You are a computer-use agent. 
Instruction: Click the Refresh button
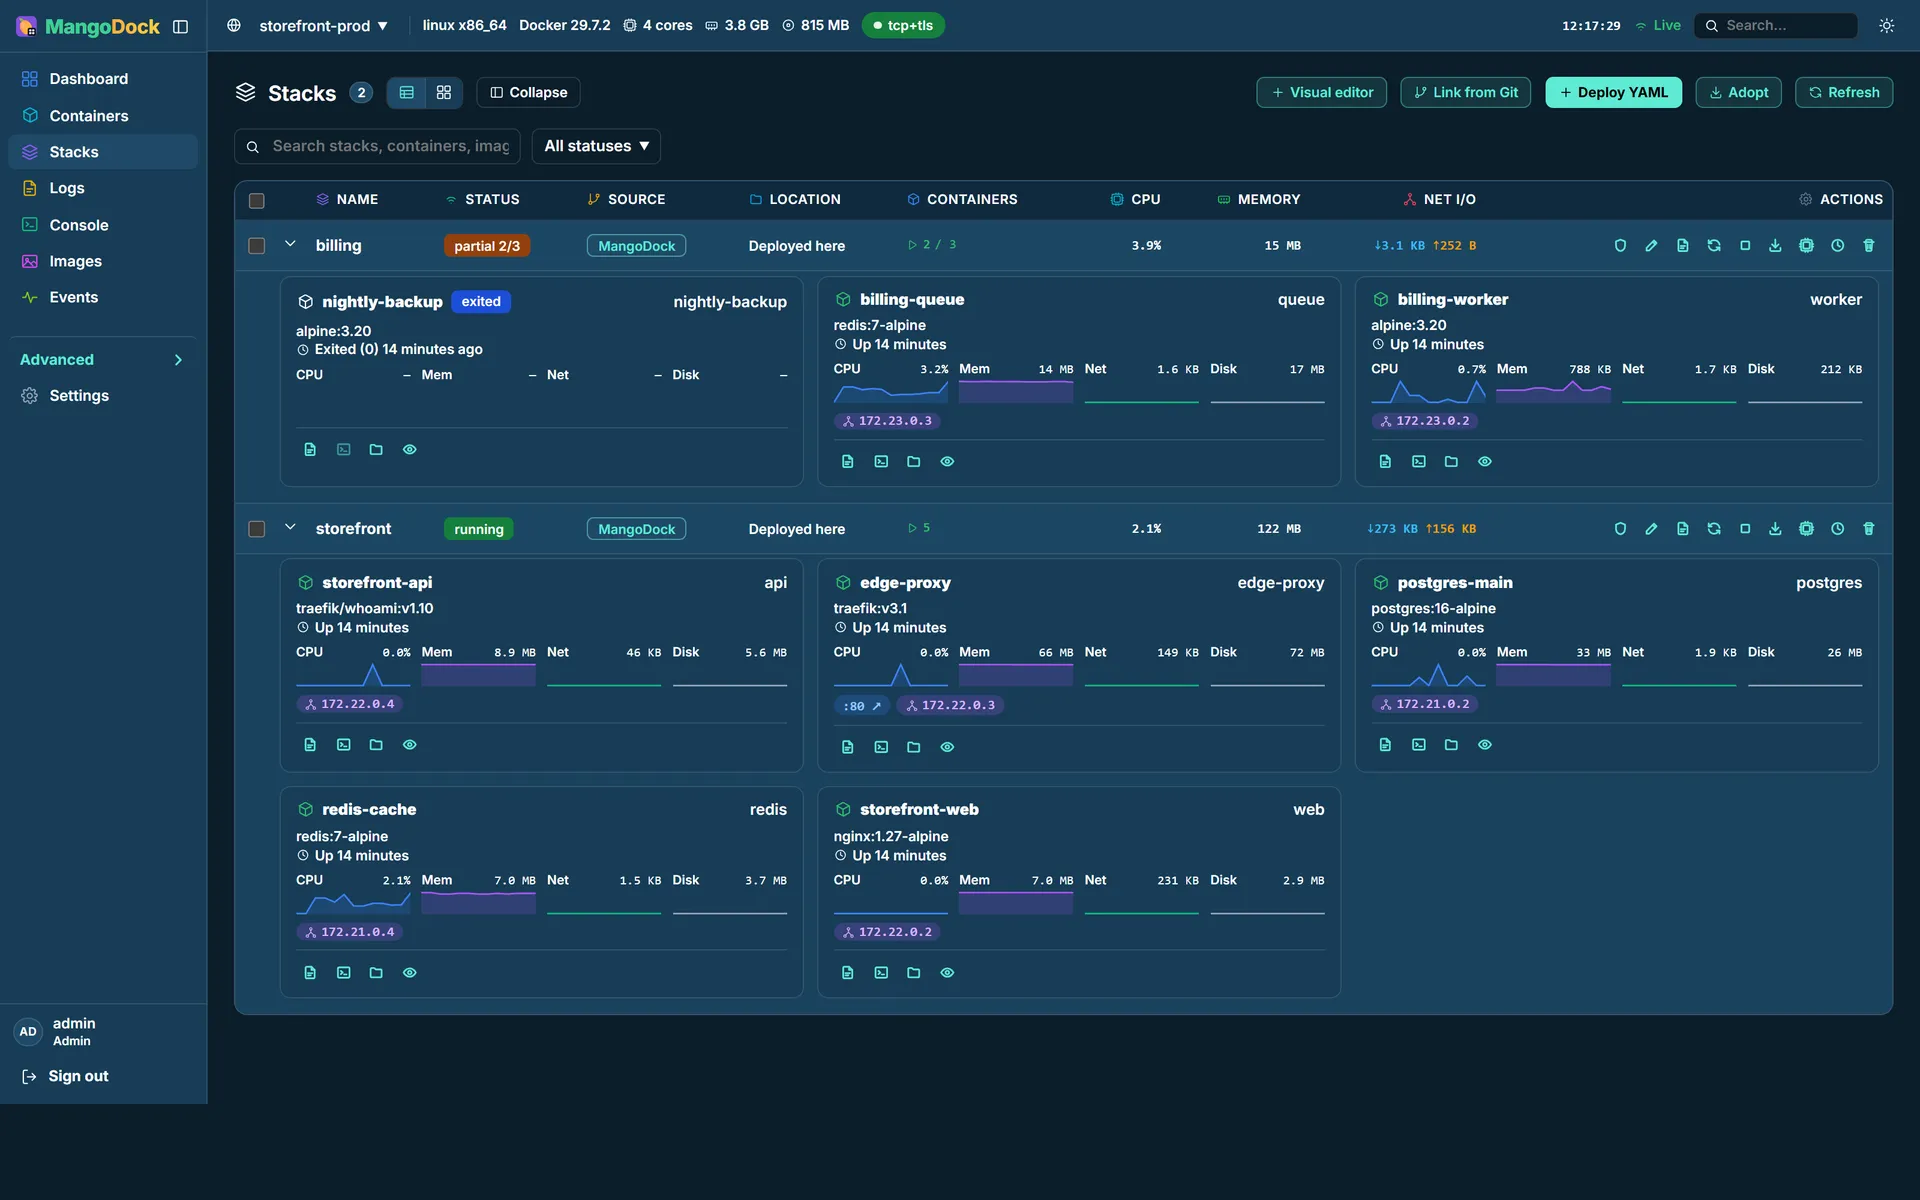coord(1843,93)
